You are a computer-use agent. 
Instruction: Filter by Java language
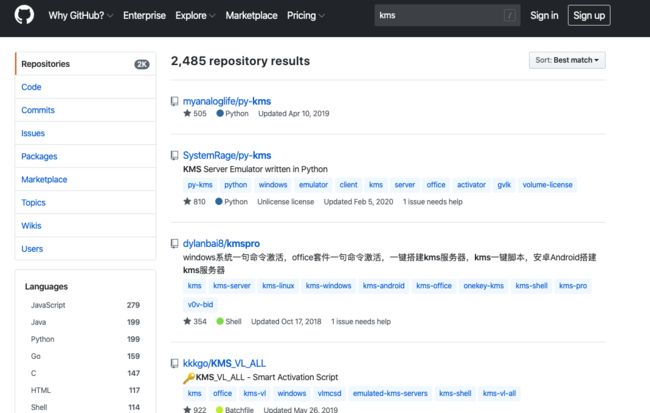click(85, 322)
